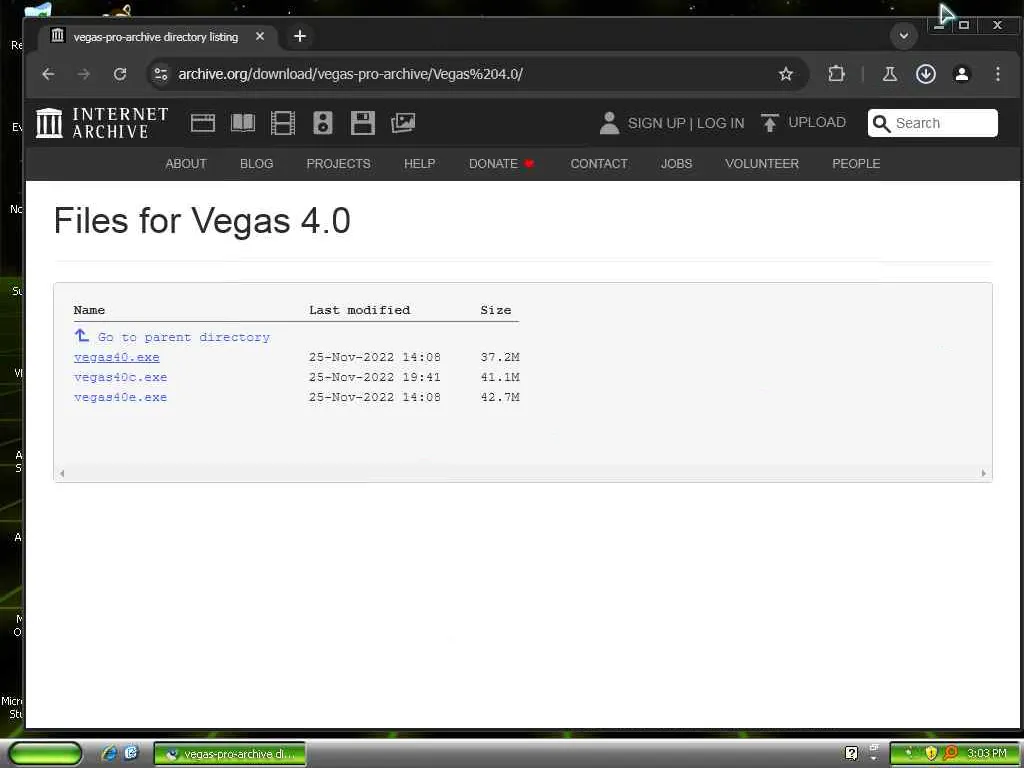Screen dimensions: 1024x768
Task: Open a new tab with plus button
Action: pyautogui.click(x=300, y=36)
